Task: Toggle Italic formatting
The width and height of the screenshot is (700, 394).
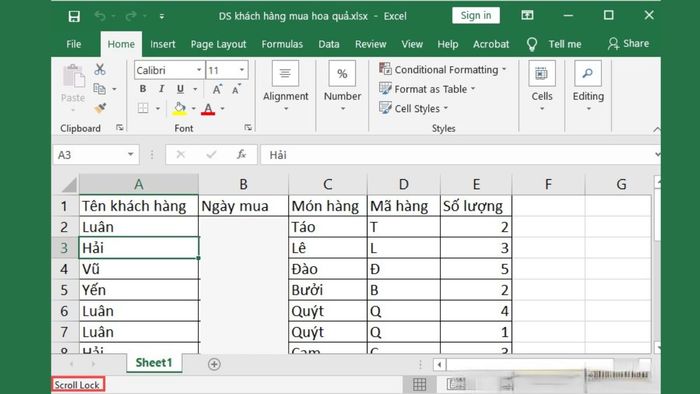Action: coord(162,89)
